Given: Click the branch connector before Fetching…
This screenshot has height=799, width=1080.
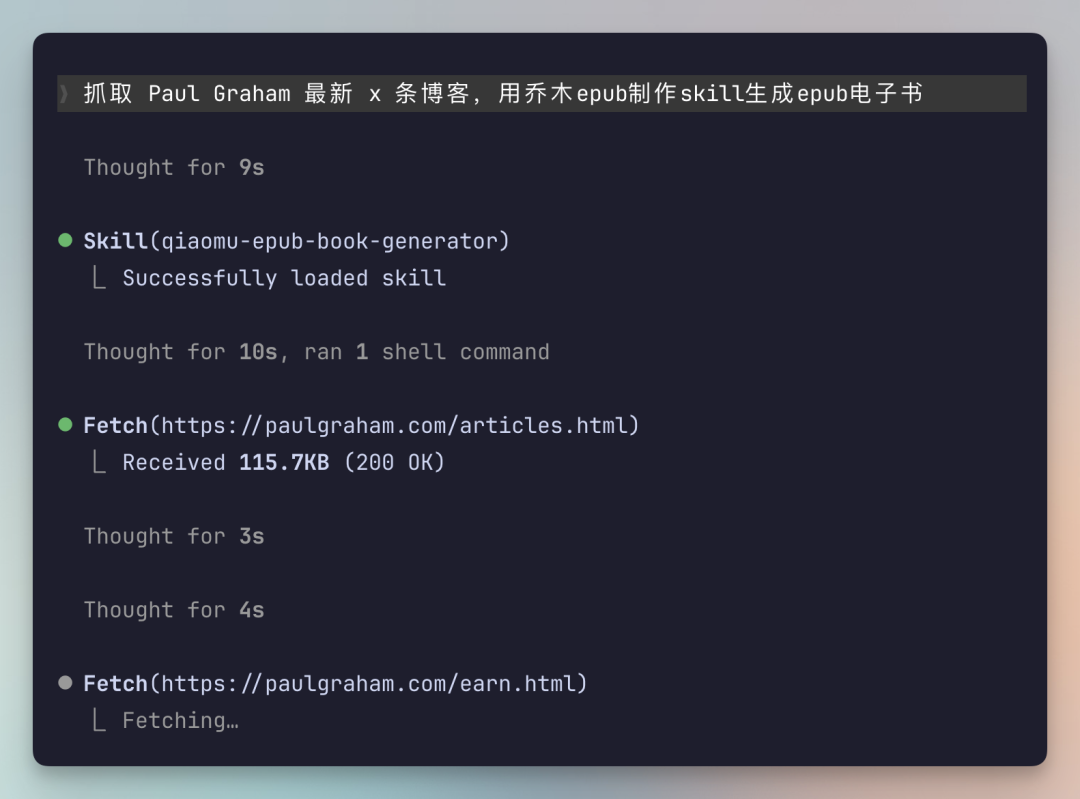Looking at the screenshot, I should tap(99, 720).
